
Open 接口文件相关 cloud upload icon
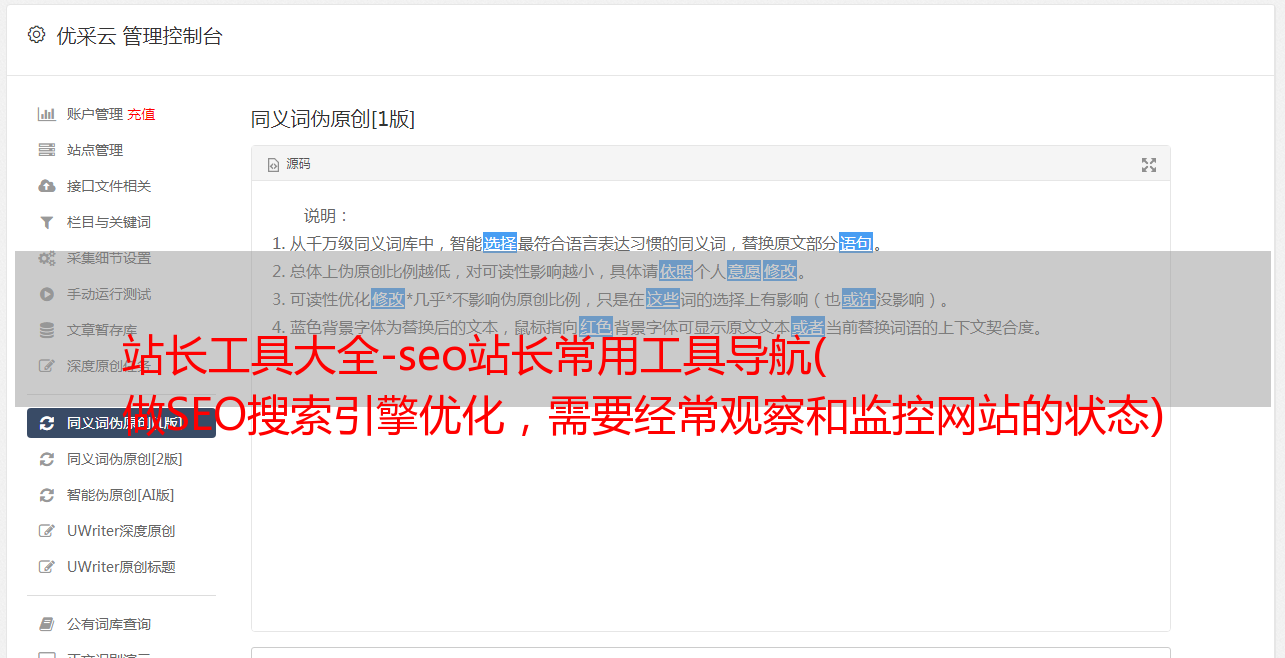(46, 186)
